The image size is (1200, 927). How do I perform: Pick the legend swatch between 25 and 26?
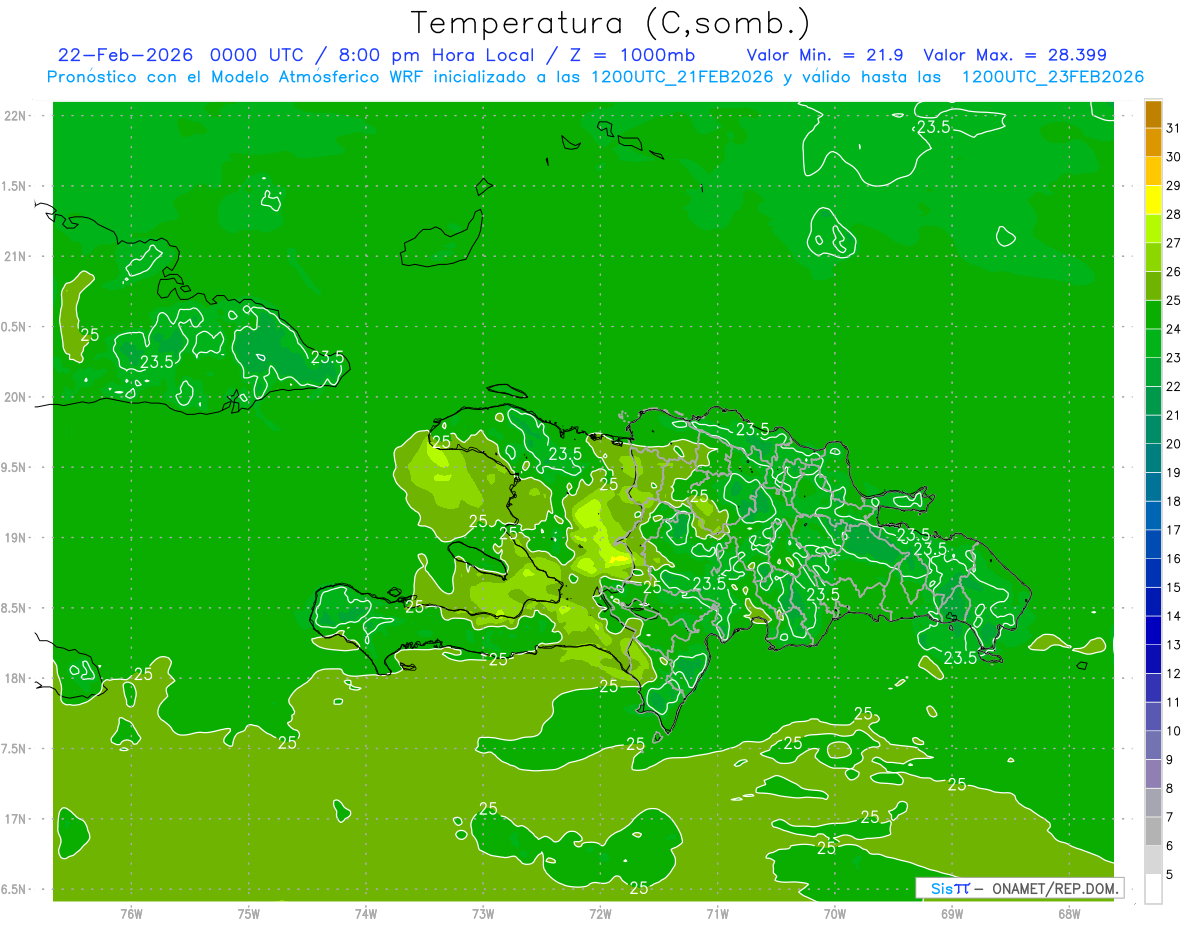tap(1153, 286)
